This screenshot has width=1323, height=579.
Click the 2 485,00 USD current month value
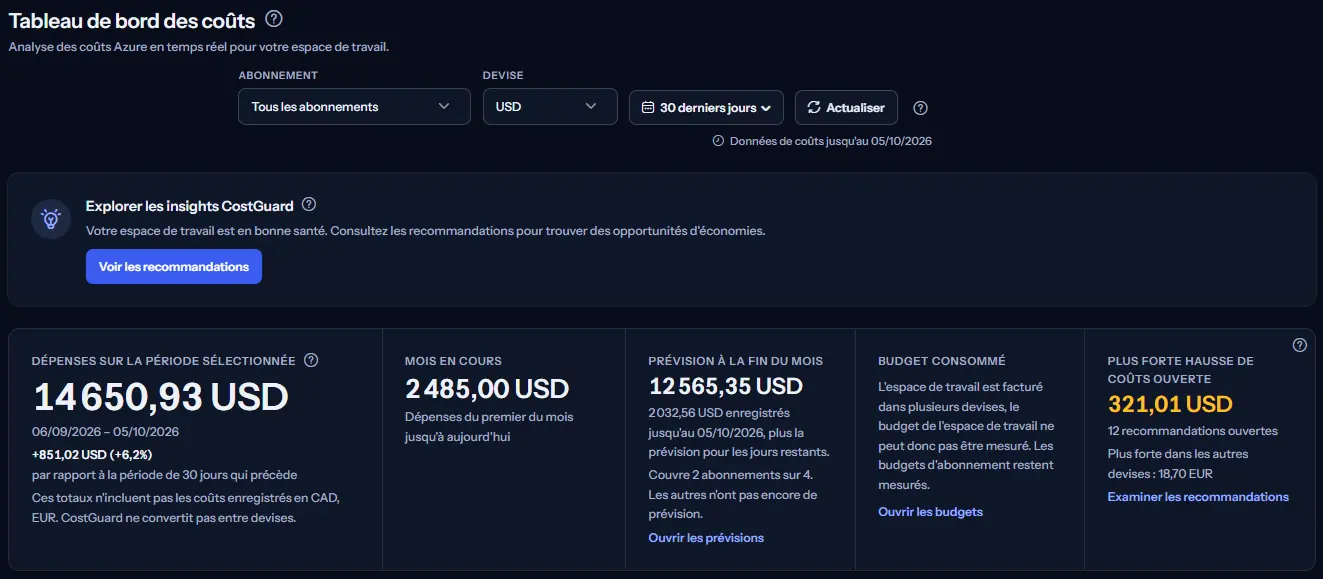[x=487, y=388]
